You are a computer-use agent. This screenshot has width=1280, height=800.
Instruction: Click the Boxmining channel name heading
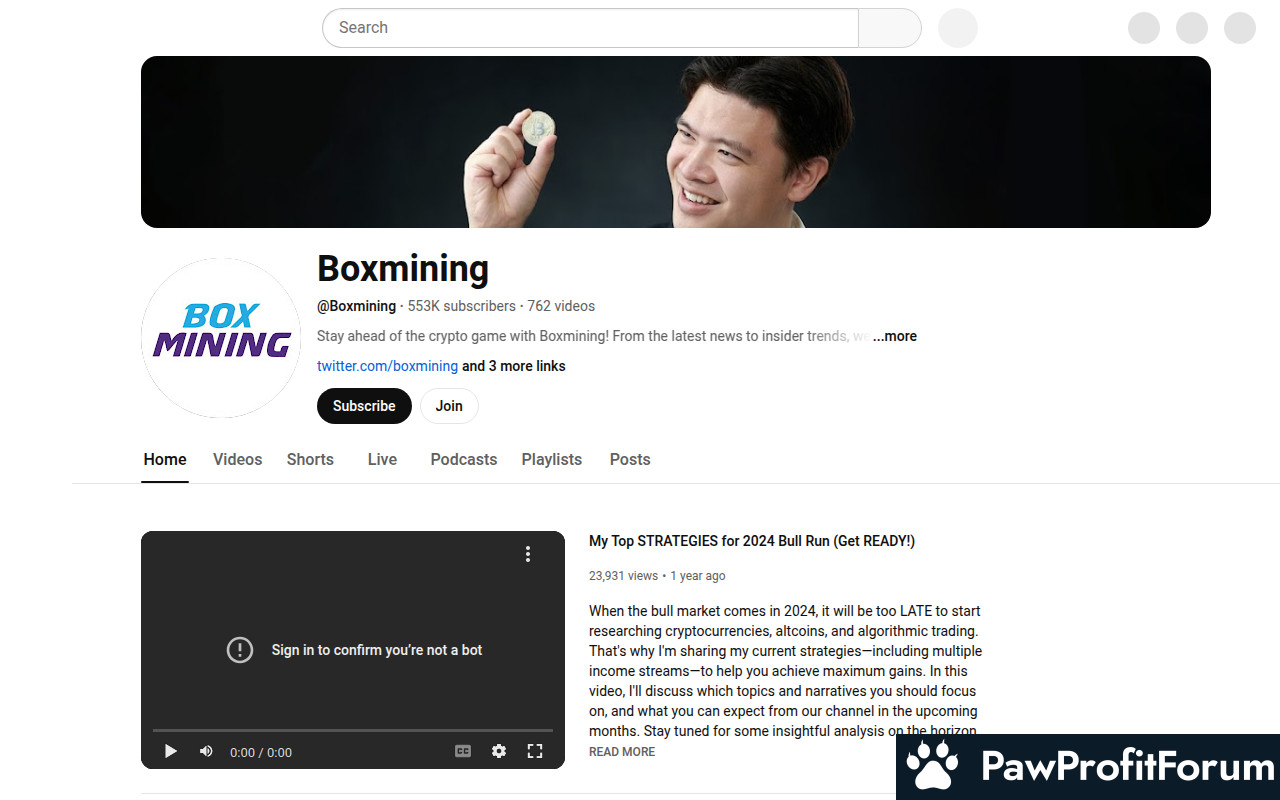[403, 268]
